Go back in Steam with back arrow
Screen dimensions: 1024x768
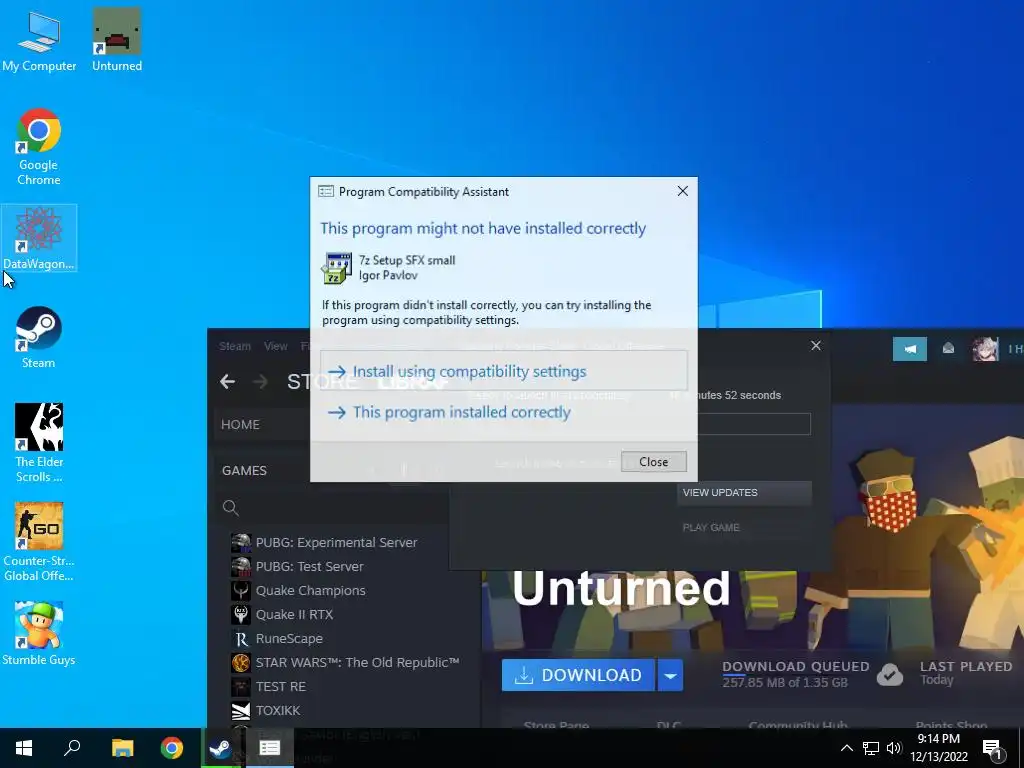click(227, 381)
